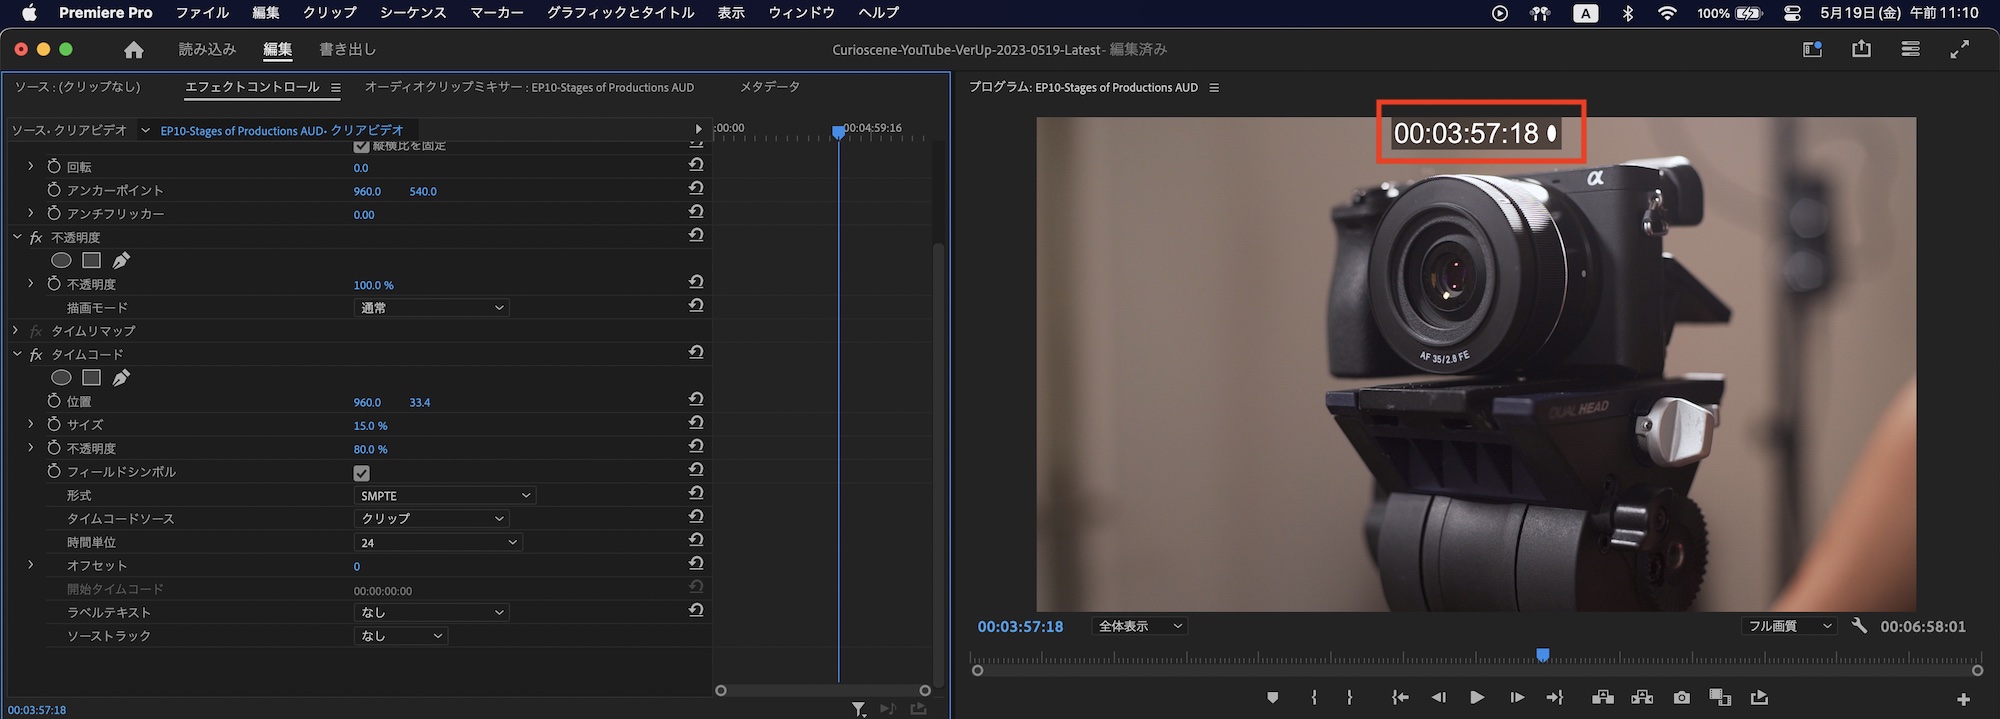
Task: Open Comparison View icon
Action: click(x=1720, y=698)
